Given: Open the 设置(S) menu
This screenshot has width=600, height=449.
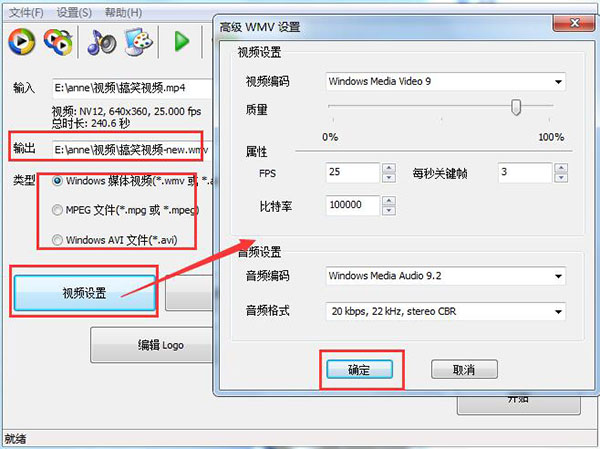Looking at the screenshot, I should click(x=74, y=13).
